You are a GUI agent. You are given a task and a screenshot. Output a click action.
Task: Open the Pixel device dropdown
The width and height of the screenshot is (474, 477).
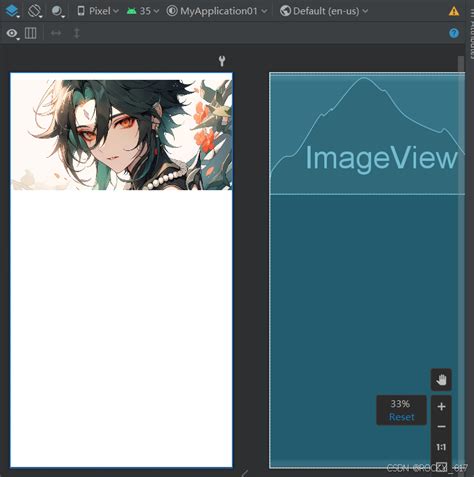pyautogui.click(x=98, y=11)
